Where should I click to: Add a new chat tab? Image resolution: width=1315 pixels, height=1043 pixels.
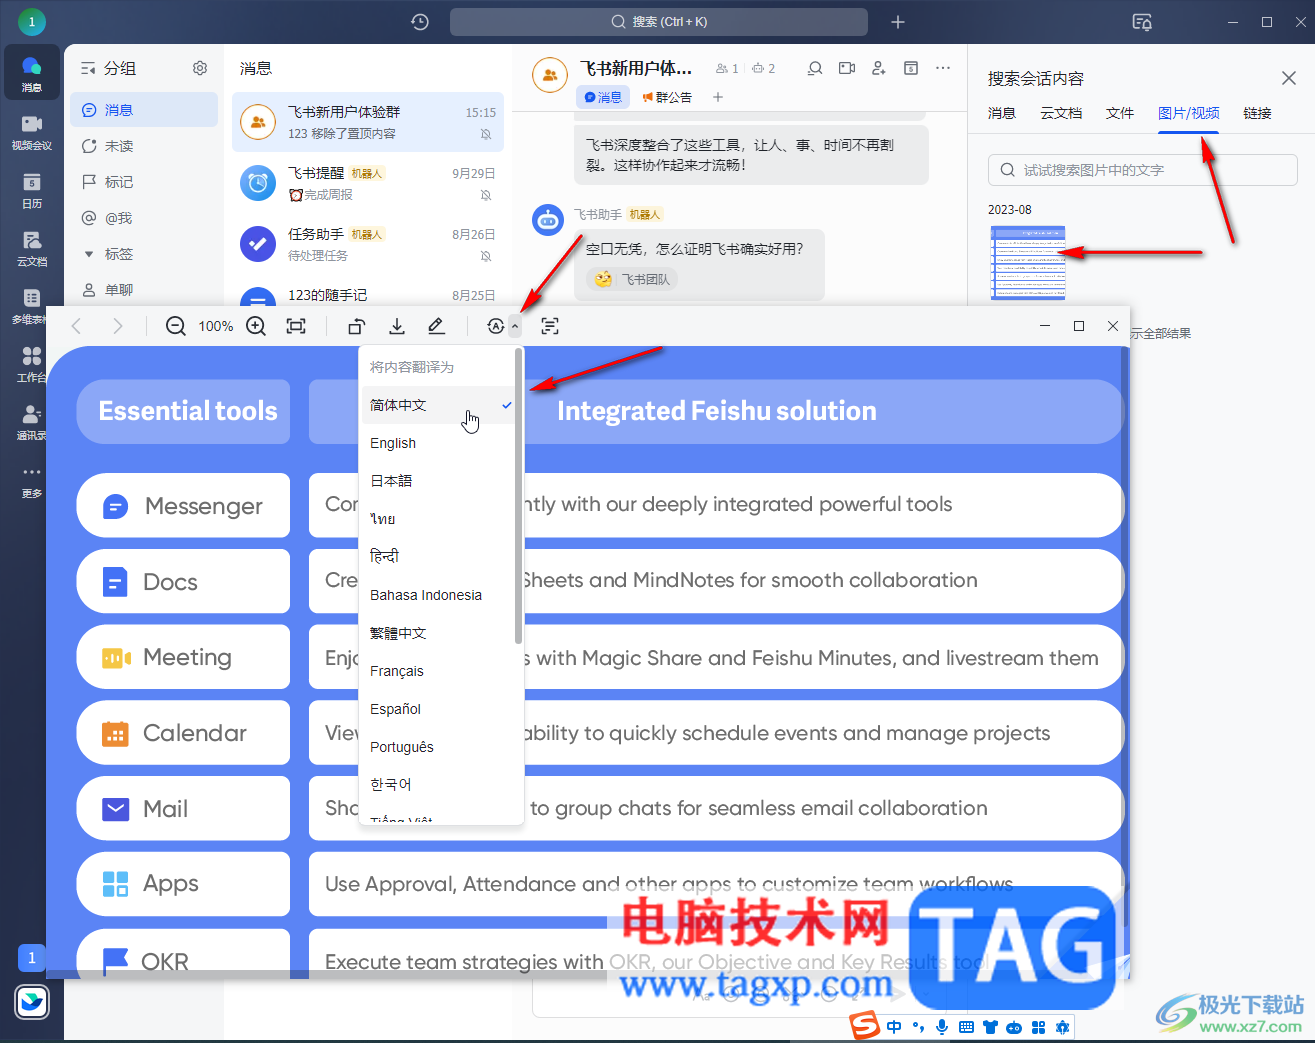(718, 97)
